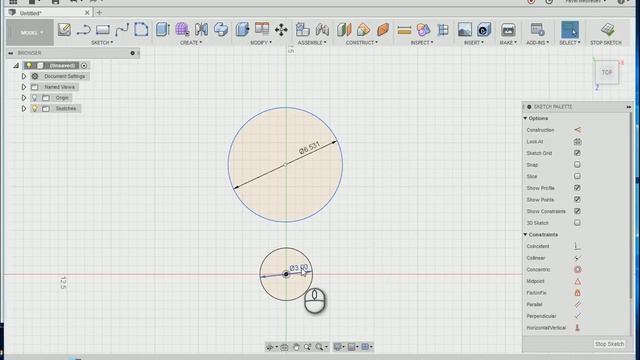
Task: Click the Split Body icon in Modify
Action: click(x=262, y=29)
